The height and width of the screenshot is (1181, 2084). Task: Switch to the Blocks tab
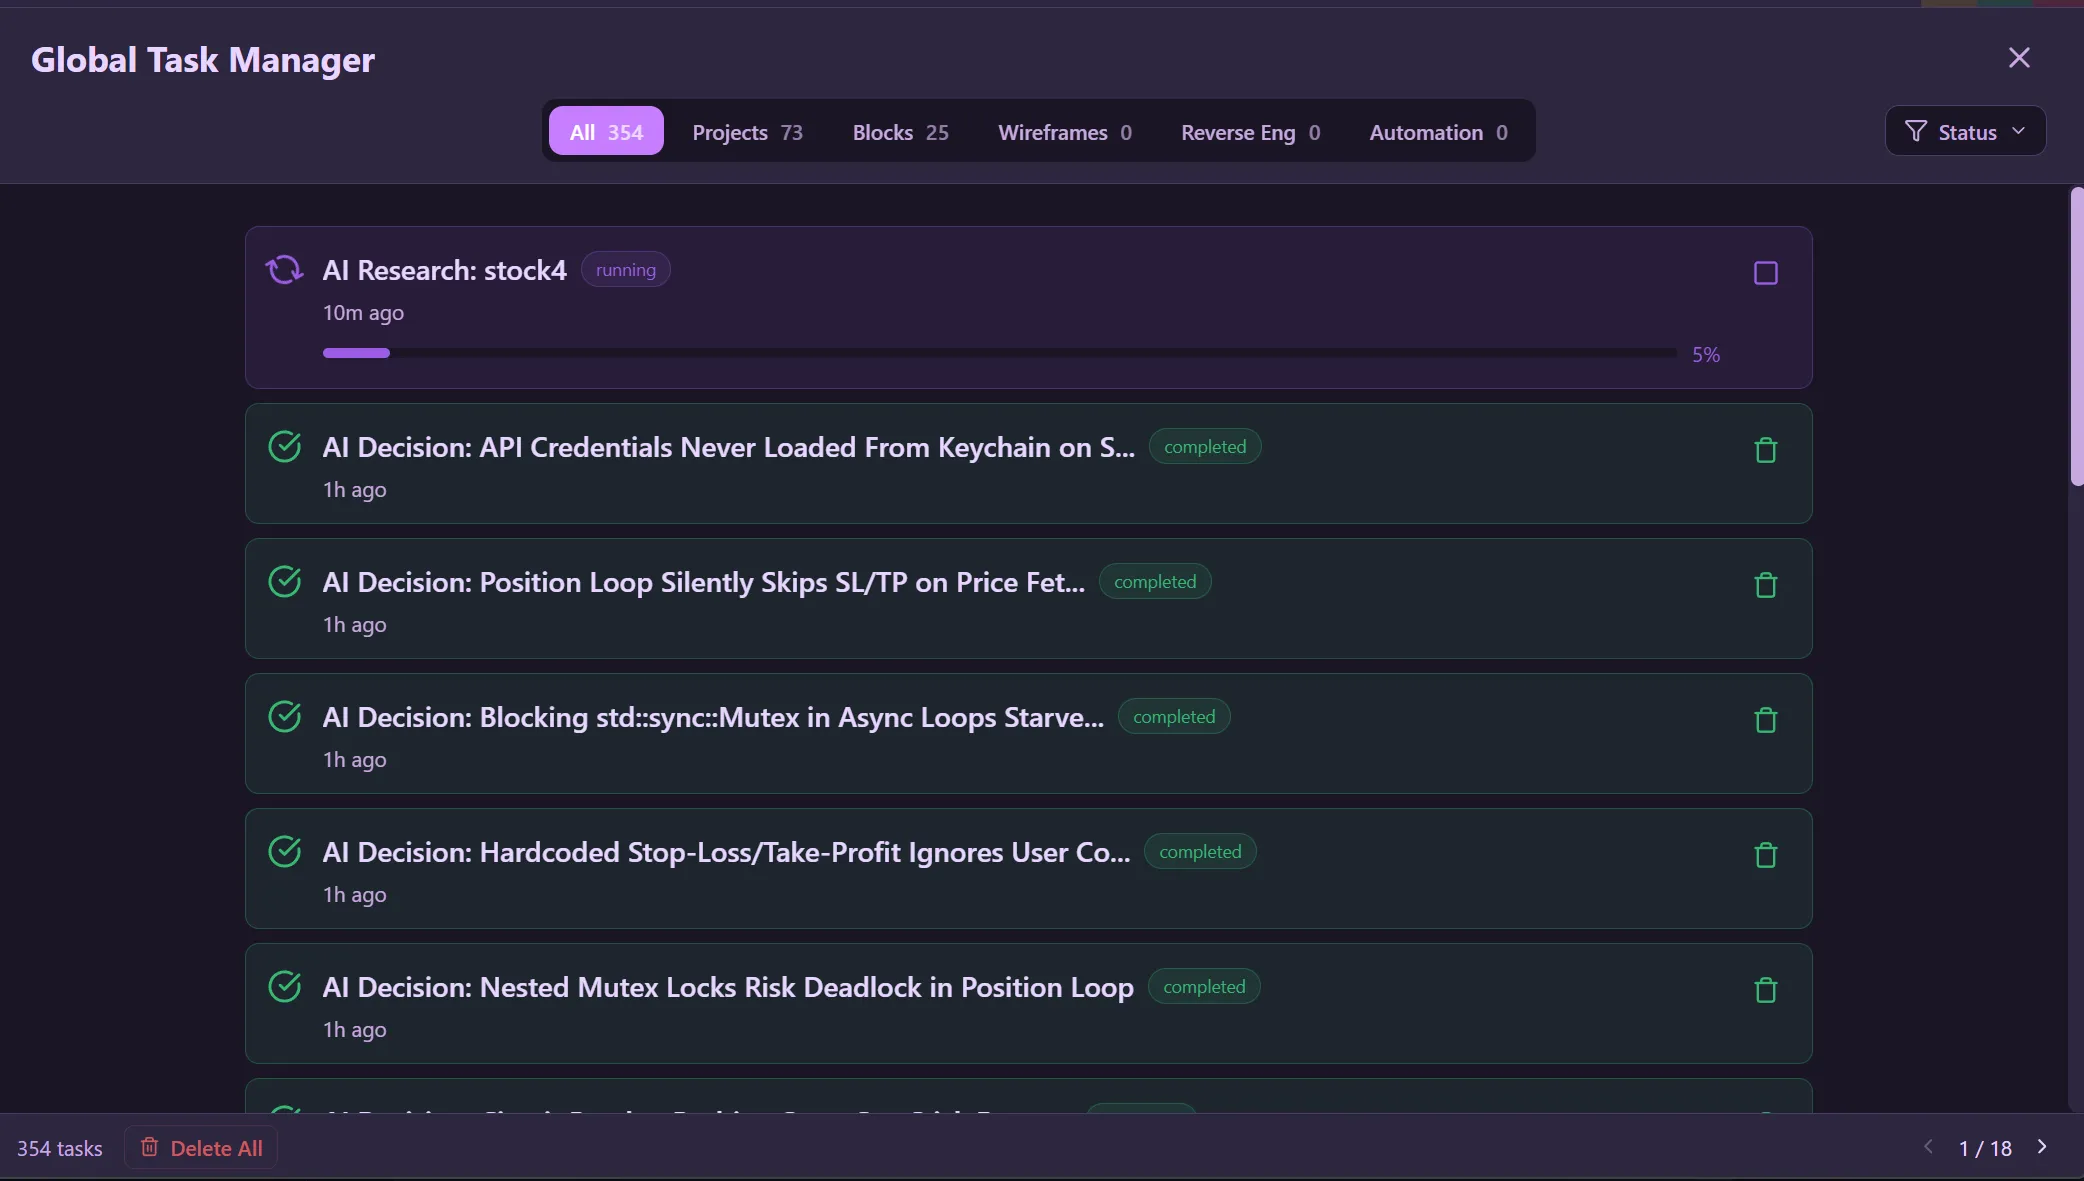tap(900, 131)
